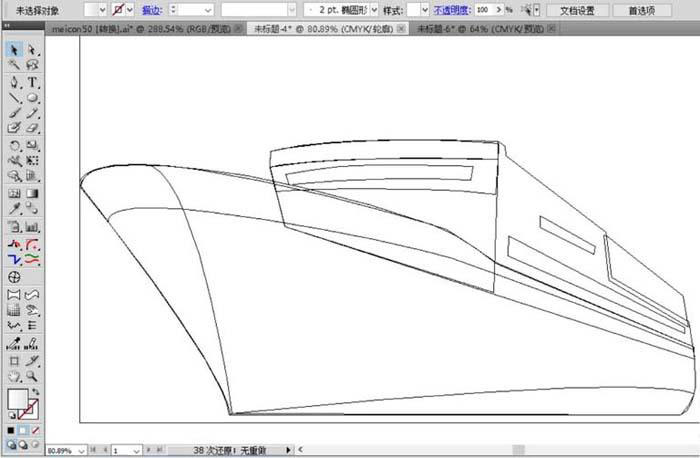Open the fill color dropdown in options bar
The width and height of the screenshot is (700, 458).
[102, 10]
